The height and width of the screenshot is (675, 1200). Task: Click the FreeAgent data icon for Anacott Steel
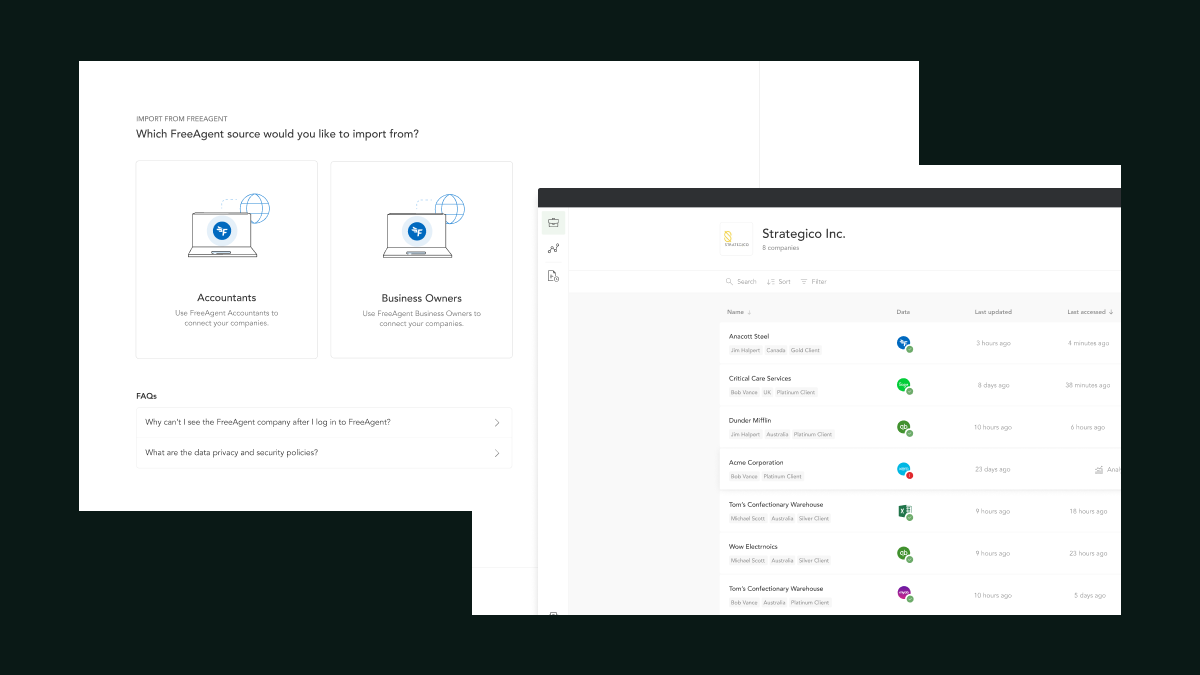coord(904,343)
